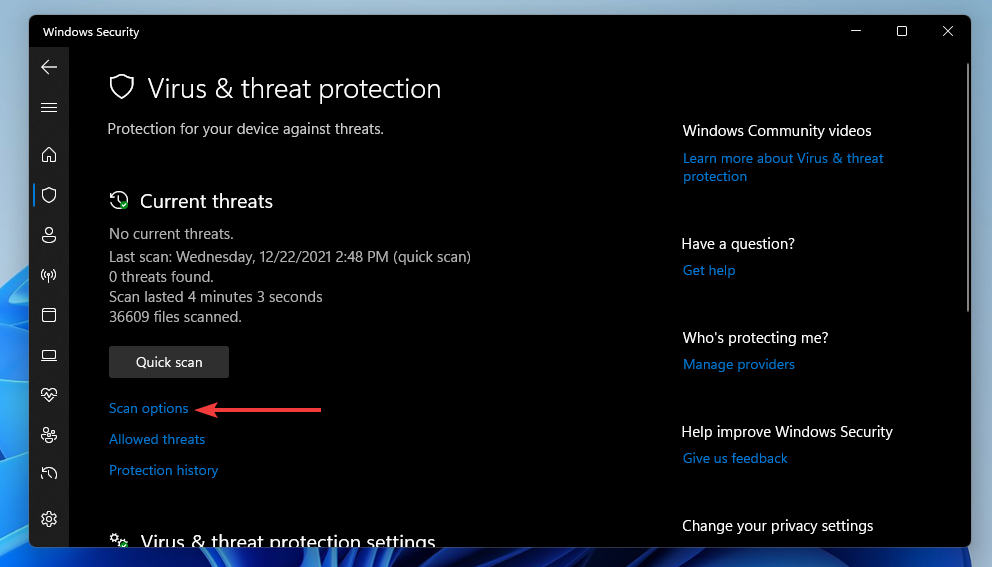This screenshot has width=992, height=567.
Task: Select Virus & threat protection shield icon
Action: point(49,195)
